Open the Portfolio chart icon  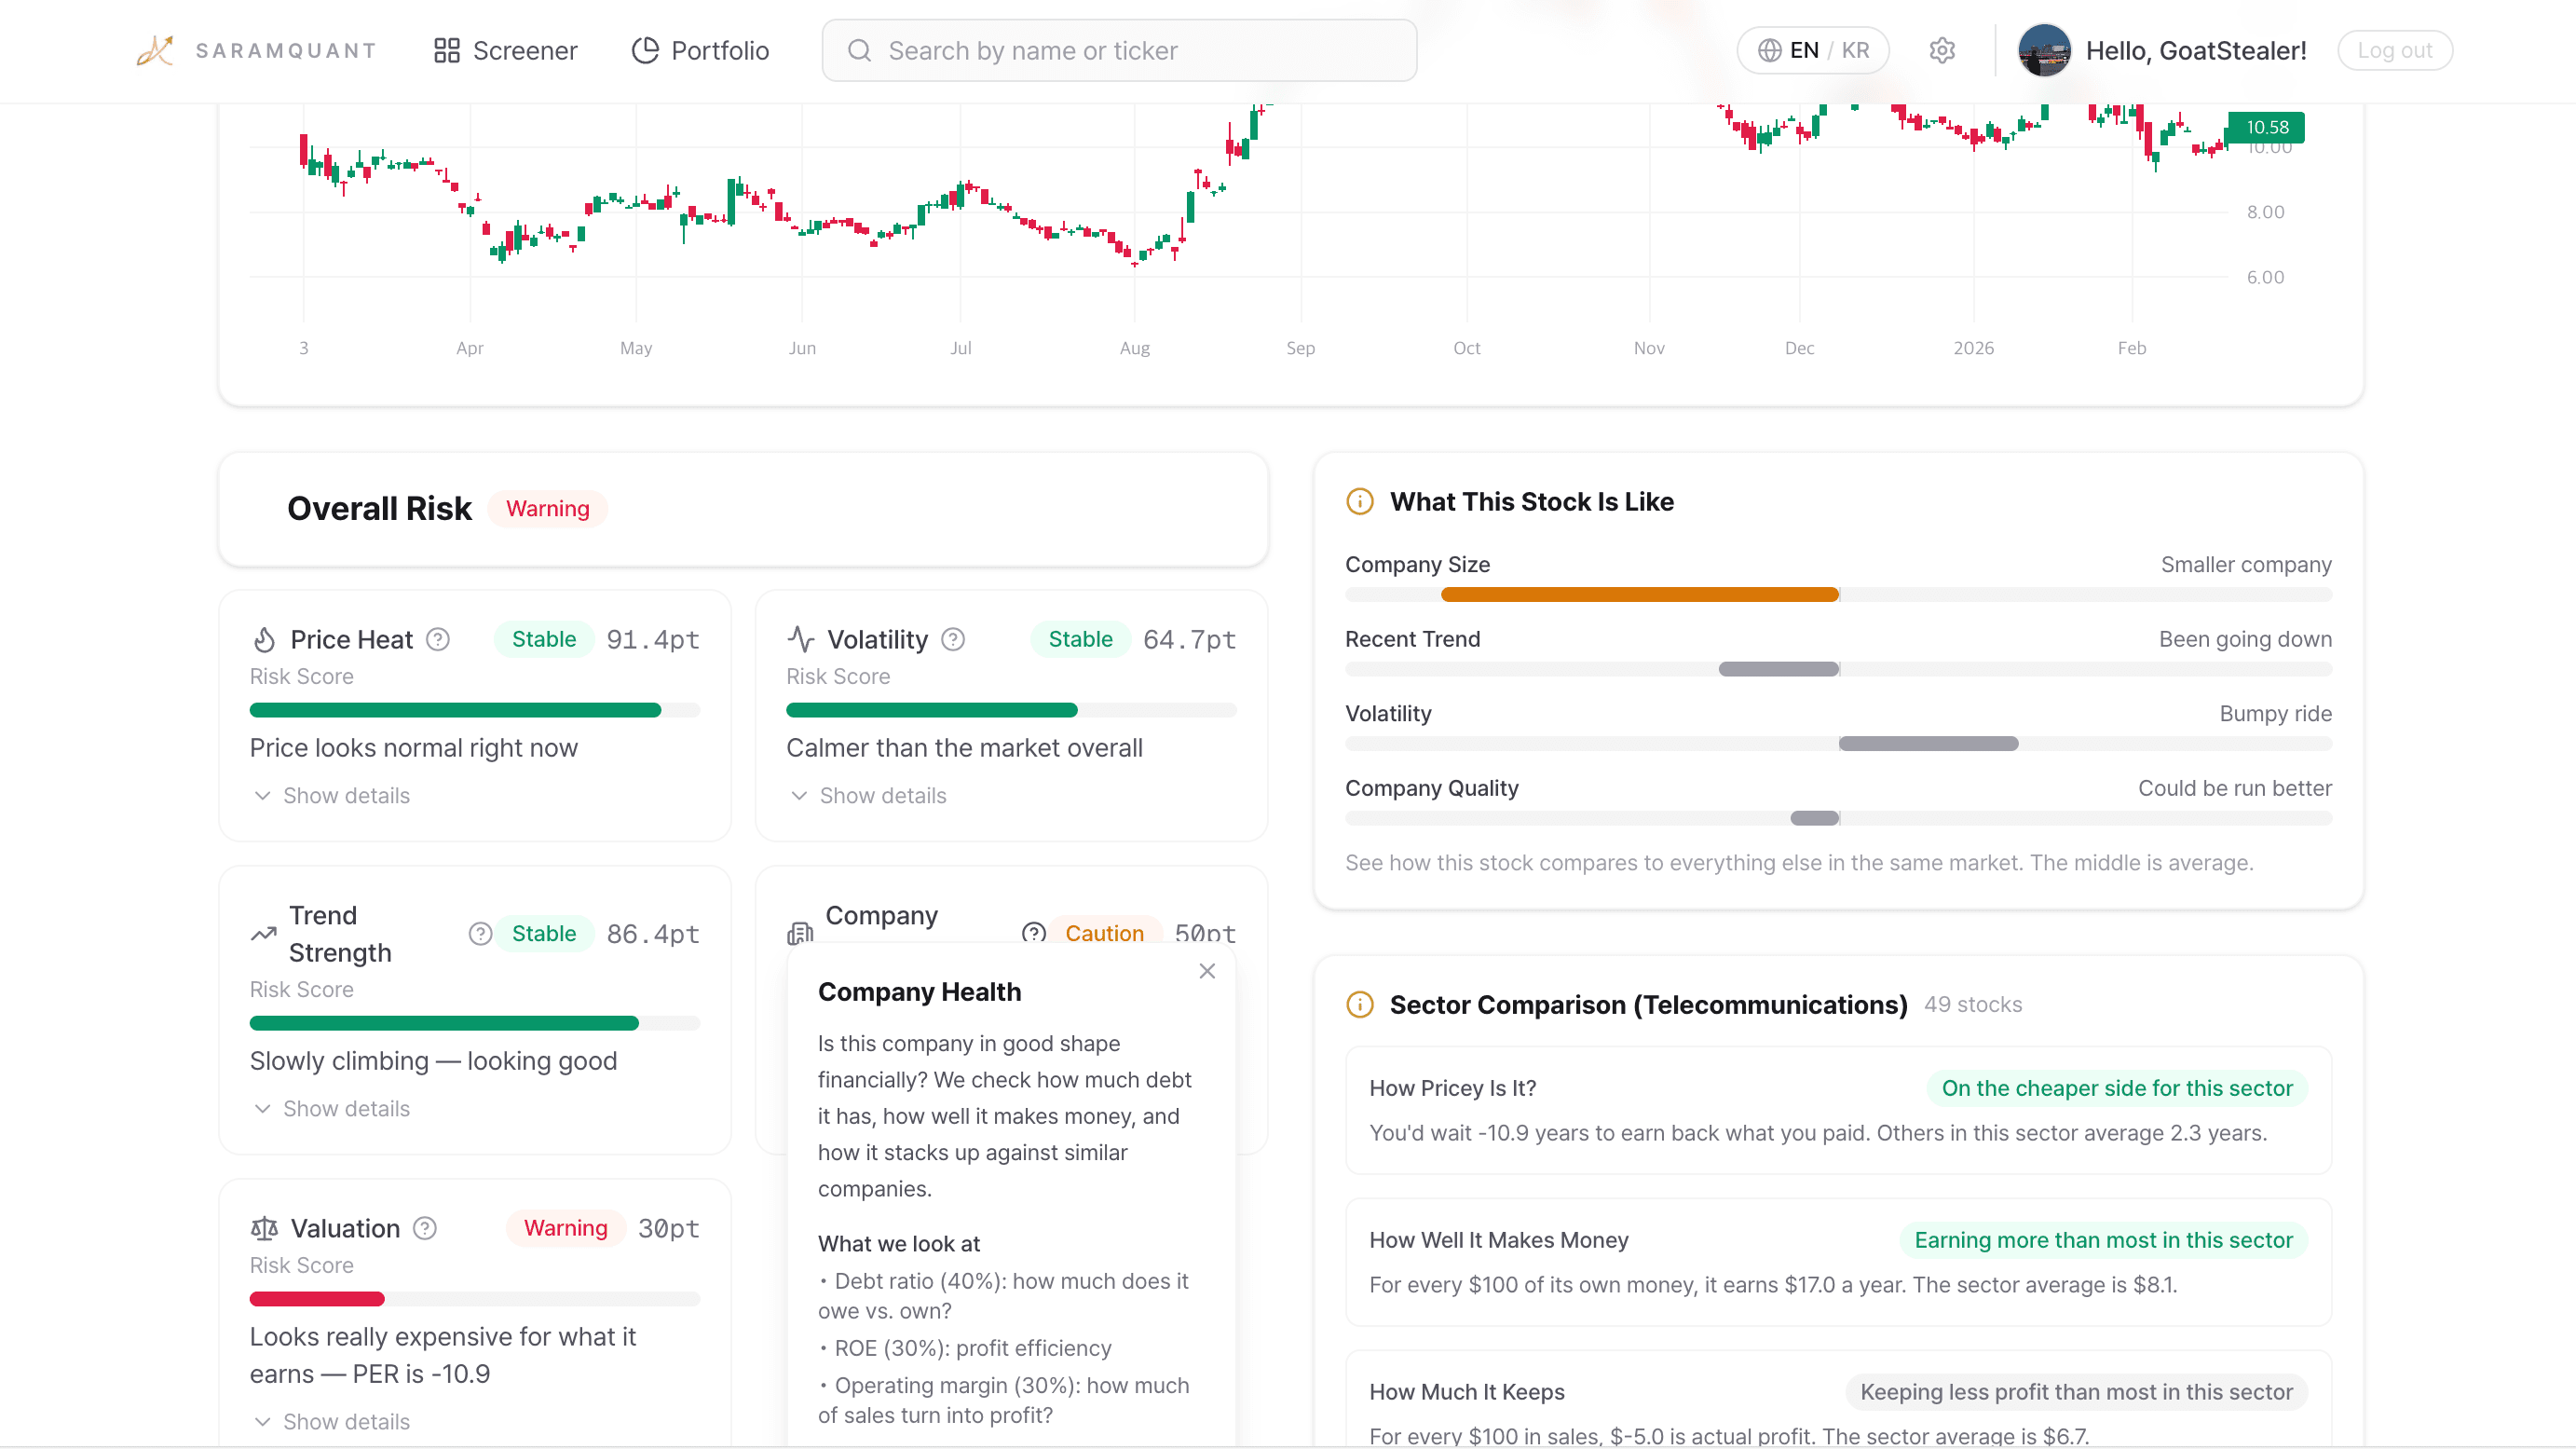point(645,50)
